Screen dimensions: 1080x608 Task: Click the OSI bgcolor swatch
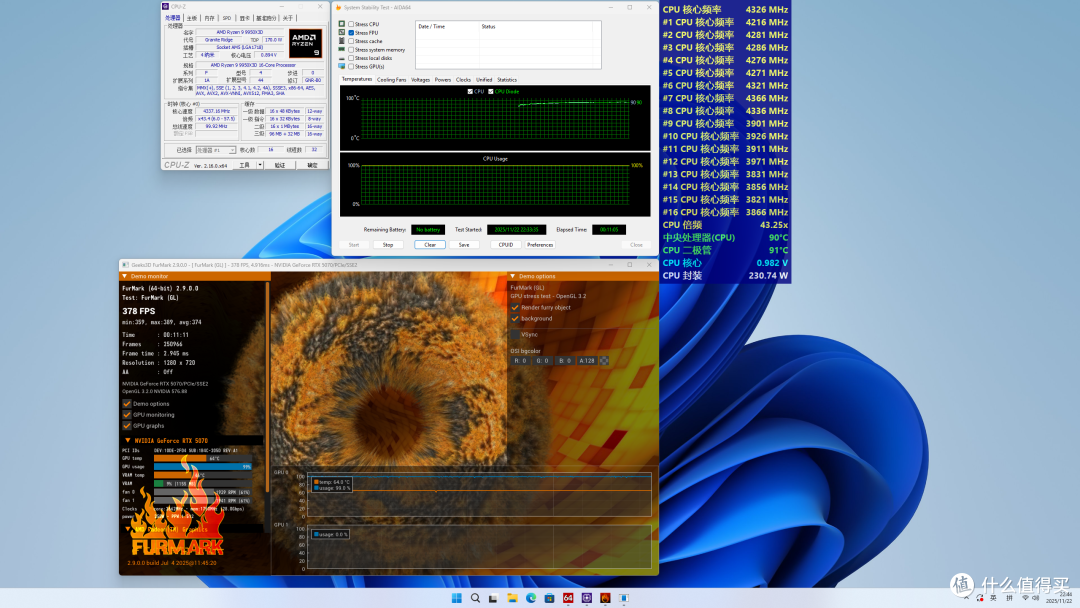(604, 361)
